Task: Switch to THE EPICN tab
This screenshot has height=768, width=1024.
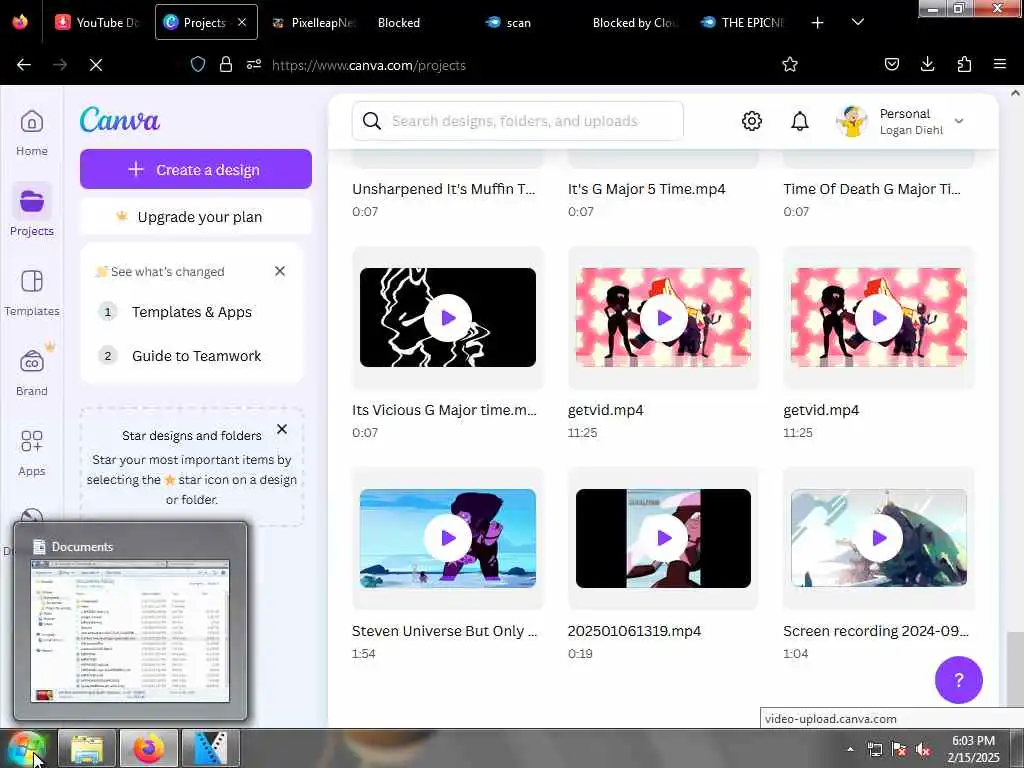Action: point(743,22)
